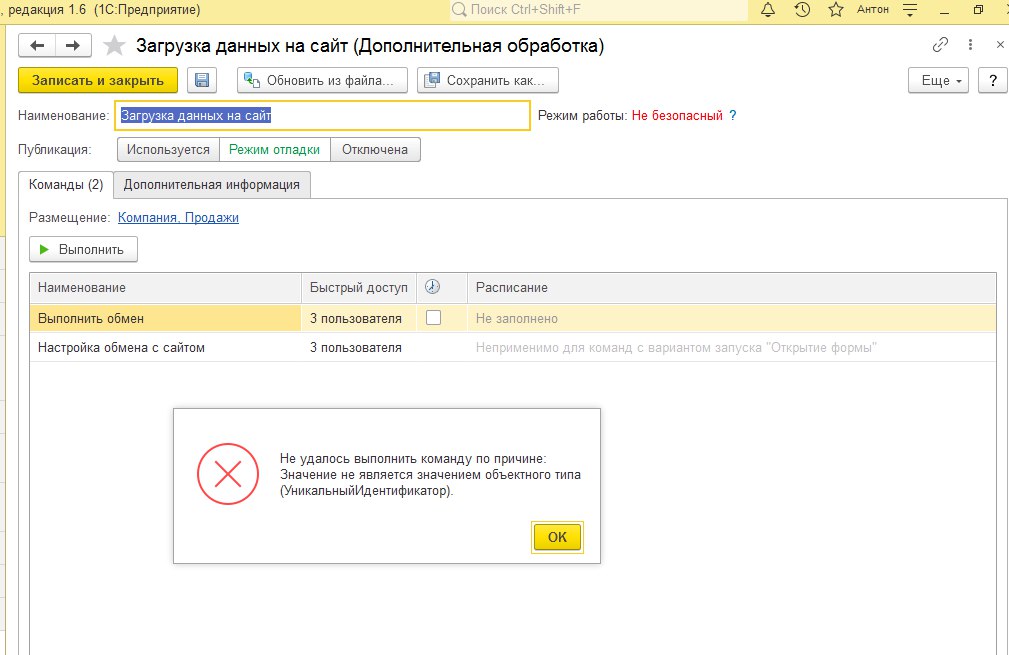The image size is (1009, 655).
Task: Switch to the Дополнительная информация tab
Action: (x=211, y=184)
